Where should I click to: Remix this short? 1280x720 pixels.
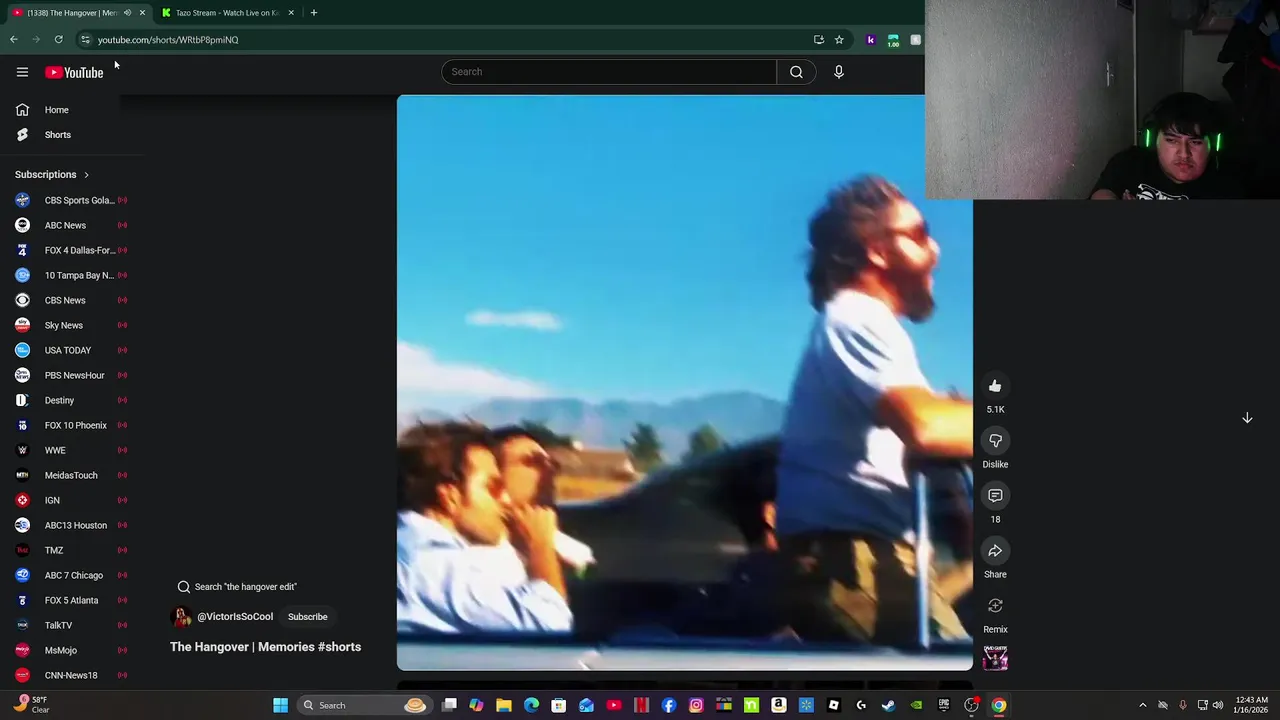click(995, 606)
